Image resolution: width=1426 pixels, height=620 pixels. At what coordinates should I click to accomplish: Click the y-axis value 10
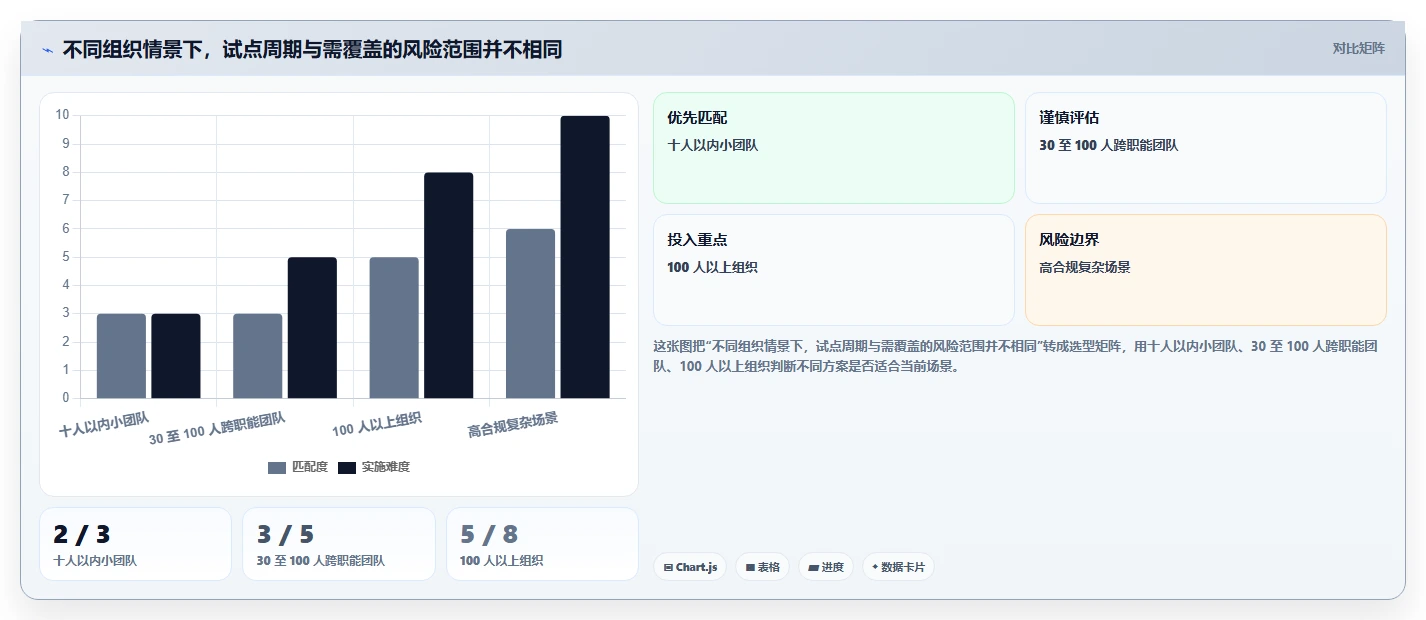[62, 115]
